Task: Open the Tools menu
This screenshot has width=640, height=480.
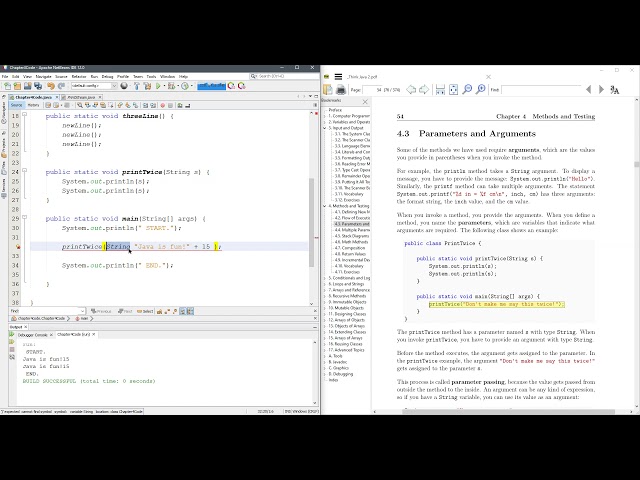Action: pyautogui.click(x=151, y=76)
